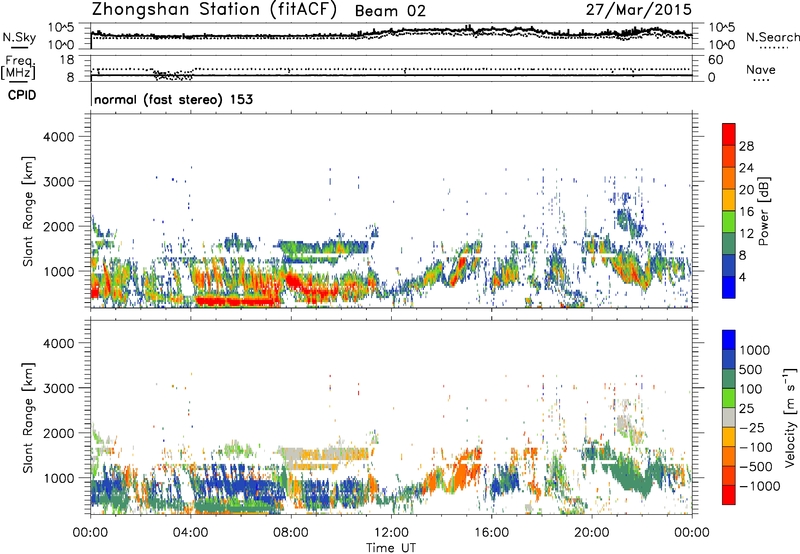Click the "16:00" time tick label

491,533
